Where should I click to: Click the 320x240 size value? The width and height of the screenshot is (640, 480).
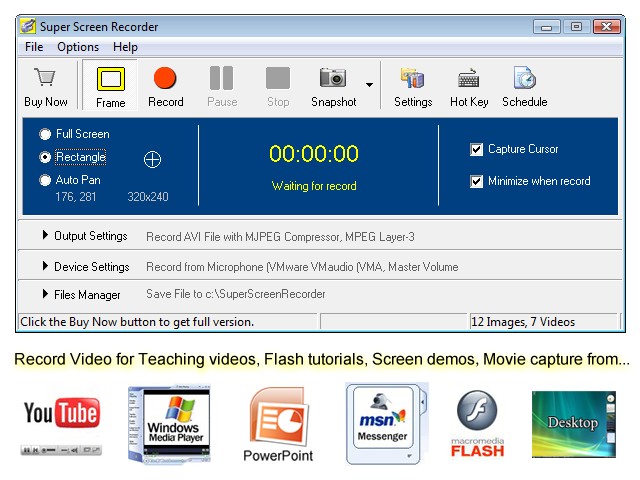(x=148, y=197)
